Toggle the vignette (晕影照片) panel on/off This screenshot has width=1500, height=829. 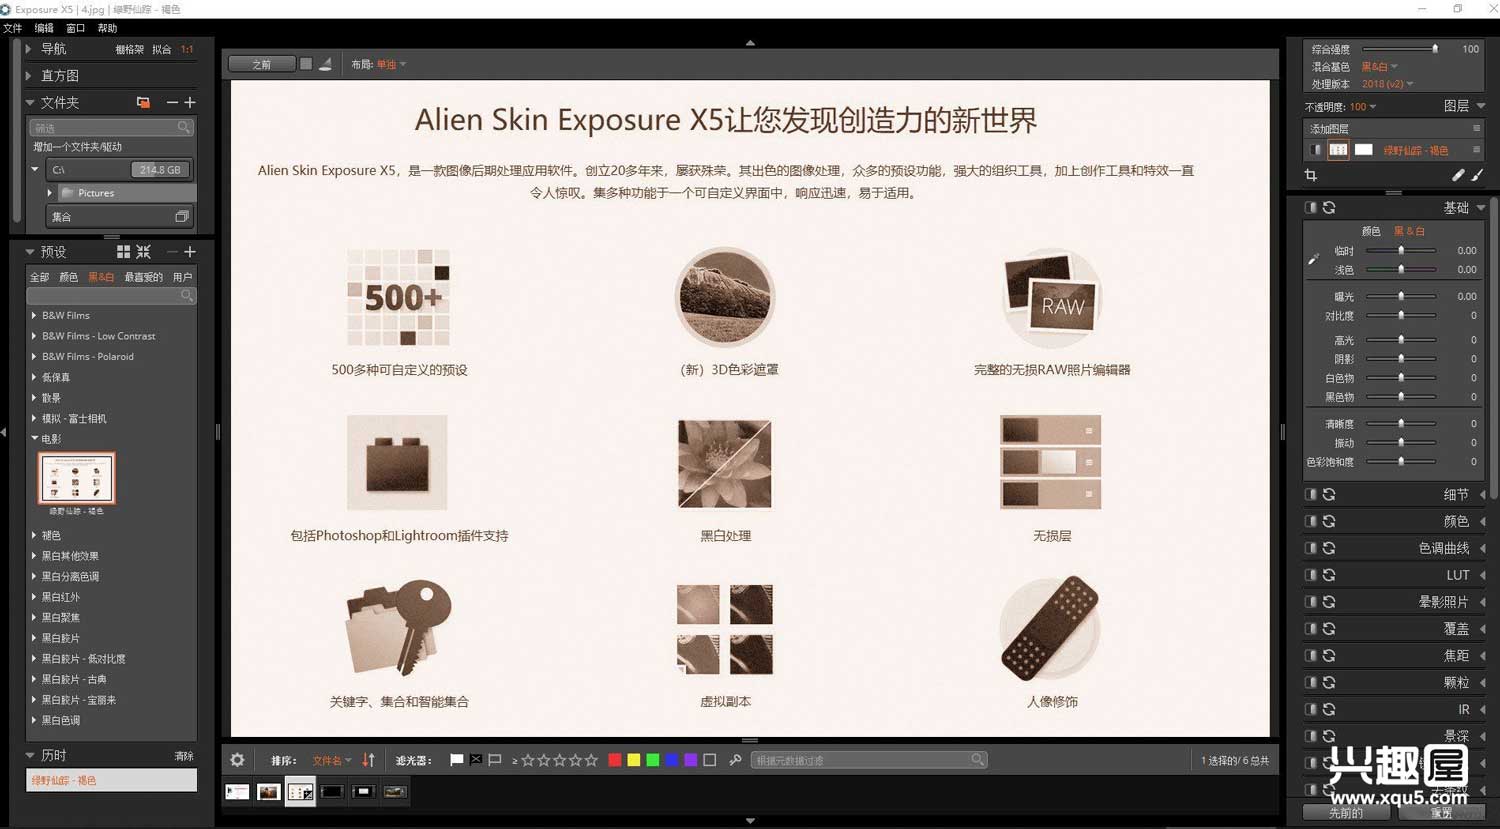click(x=1310, y=602)
